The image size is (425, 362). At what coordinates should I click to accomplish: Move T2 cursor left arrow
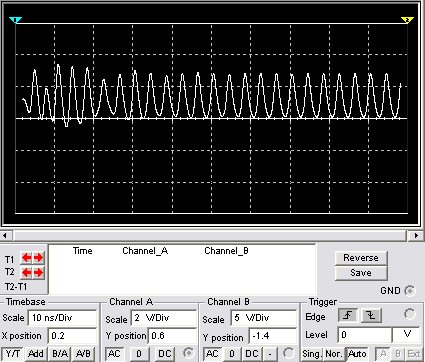pyautogui.click(x=27, y=273)
